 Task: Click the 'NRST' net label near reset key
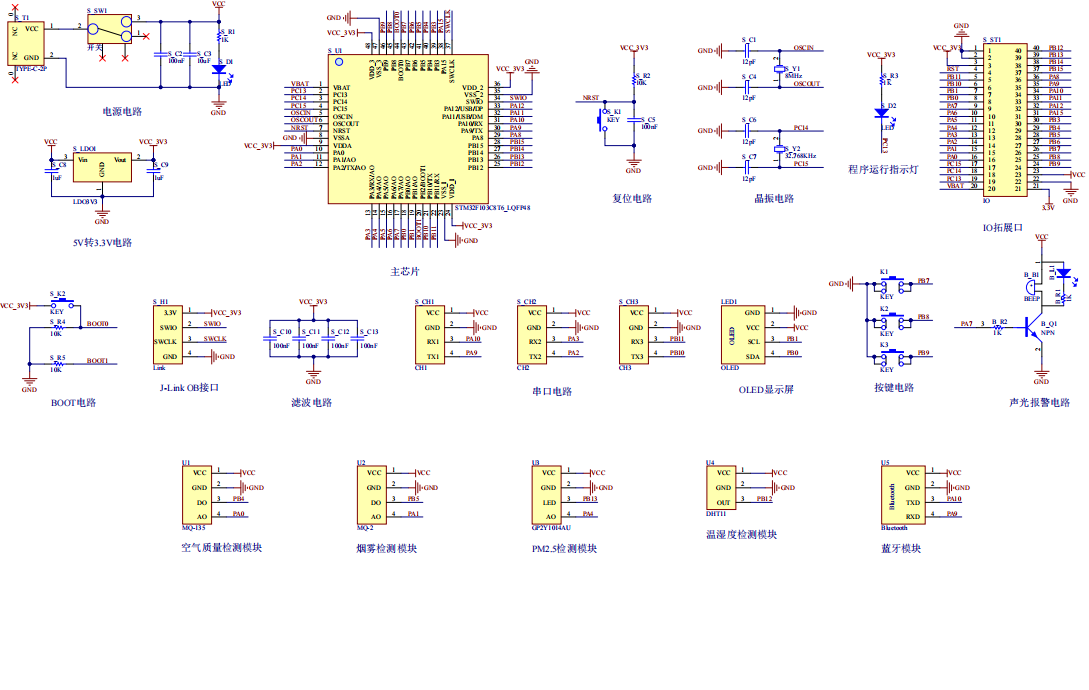pos(591,98)
